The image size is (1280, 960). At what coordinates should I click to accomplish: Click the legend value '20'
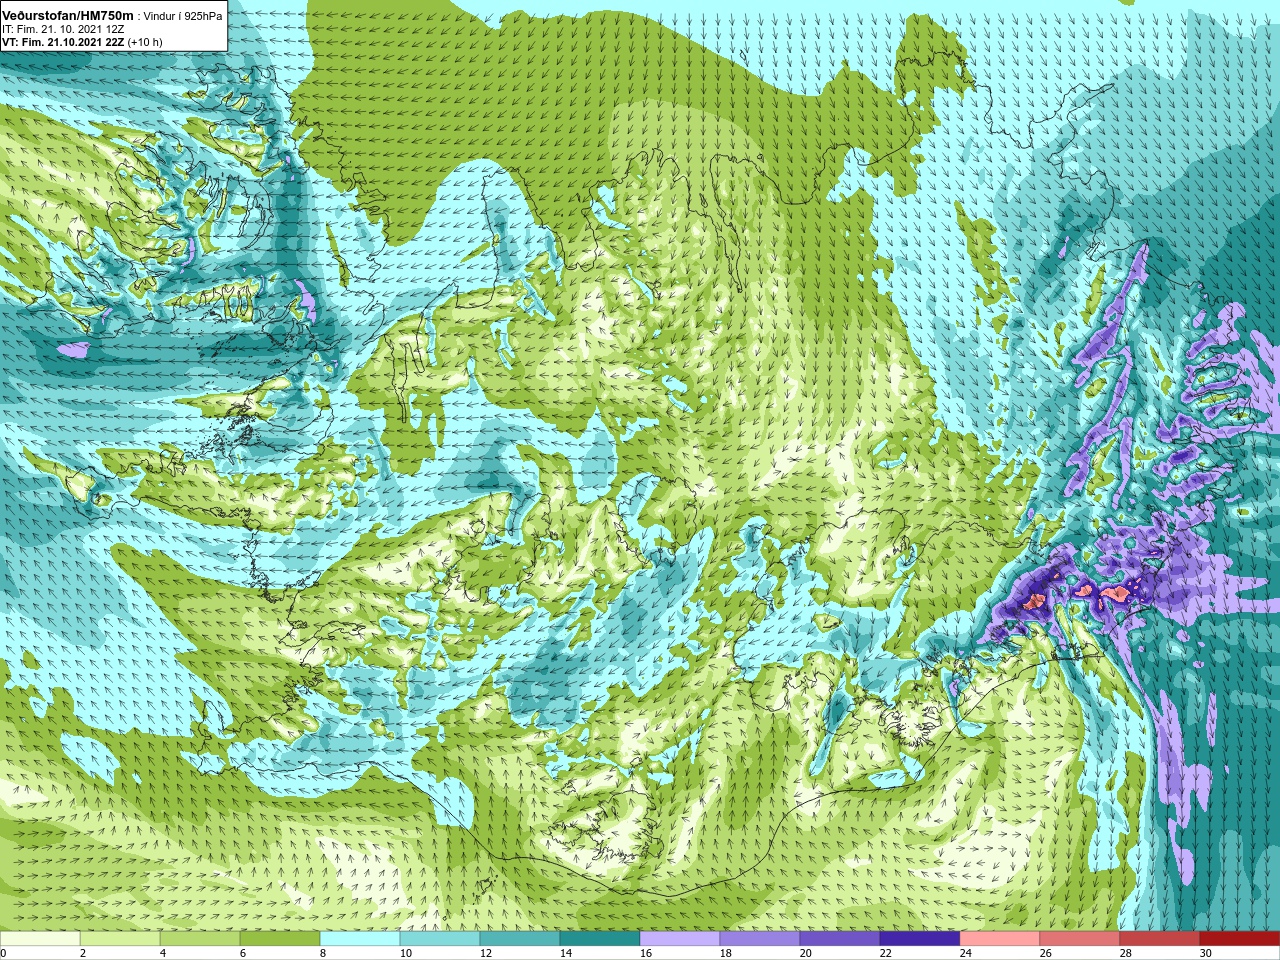point(806,953)
